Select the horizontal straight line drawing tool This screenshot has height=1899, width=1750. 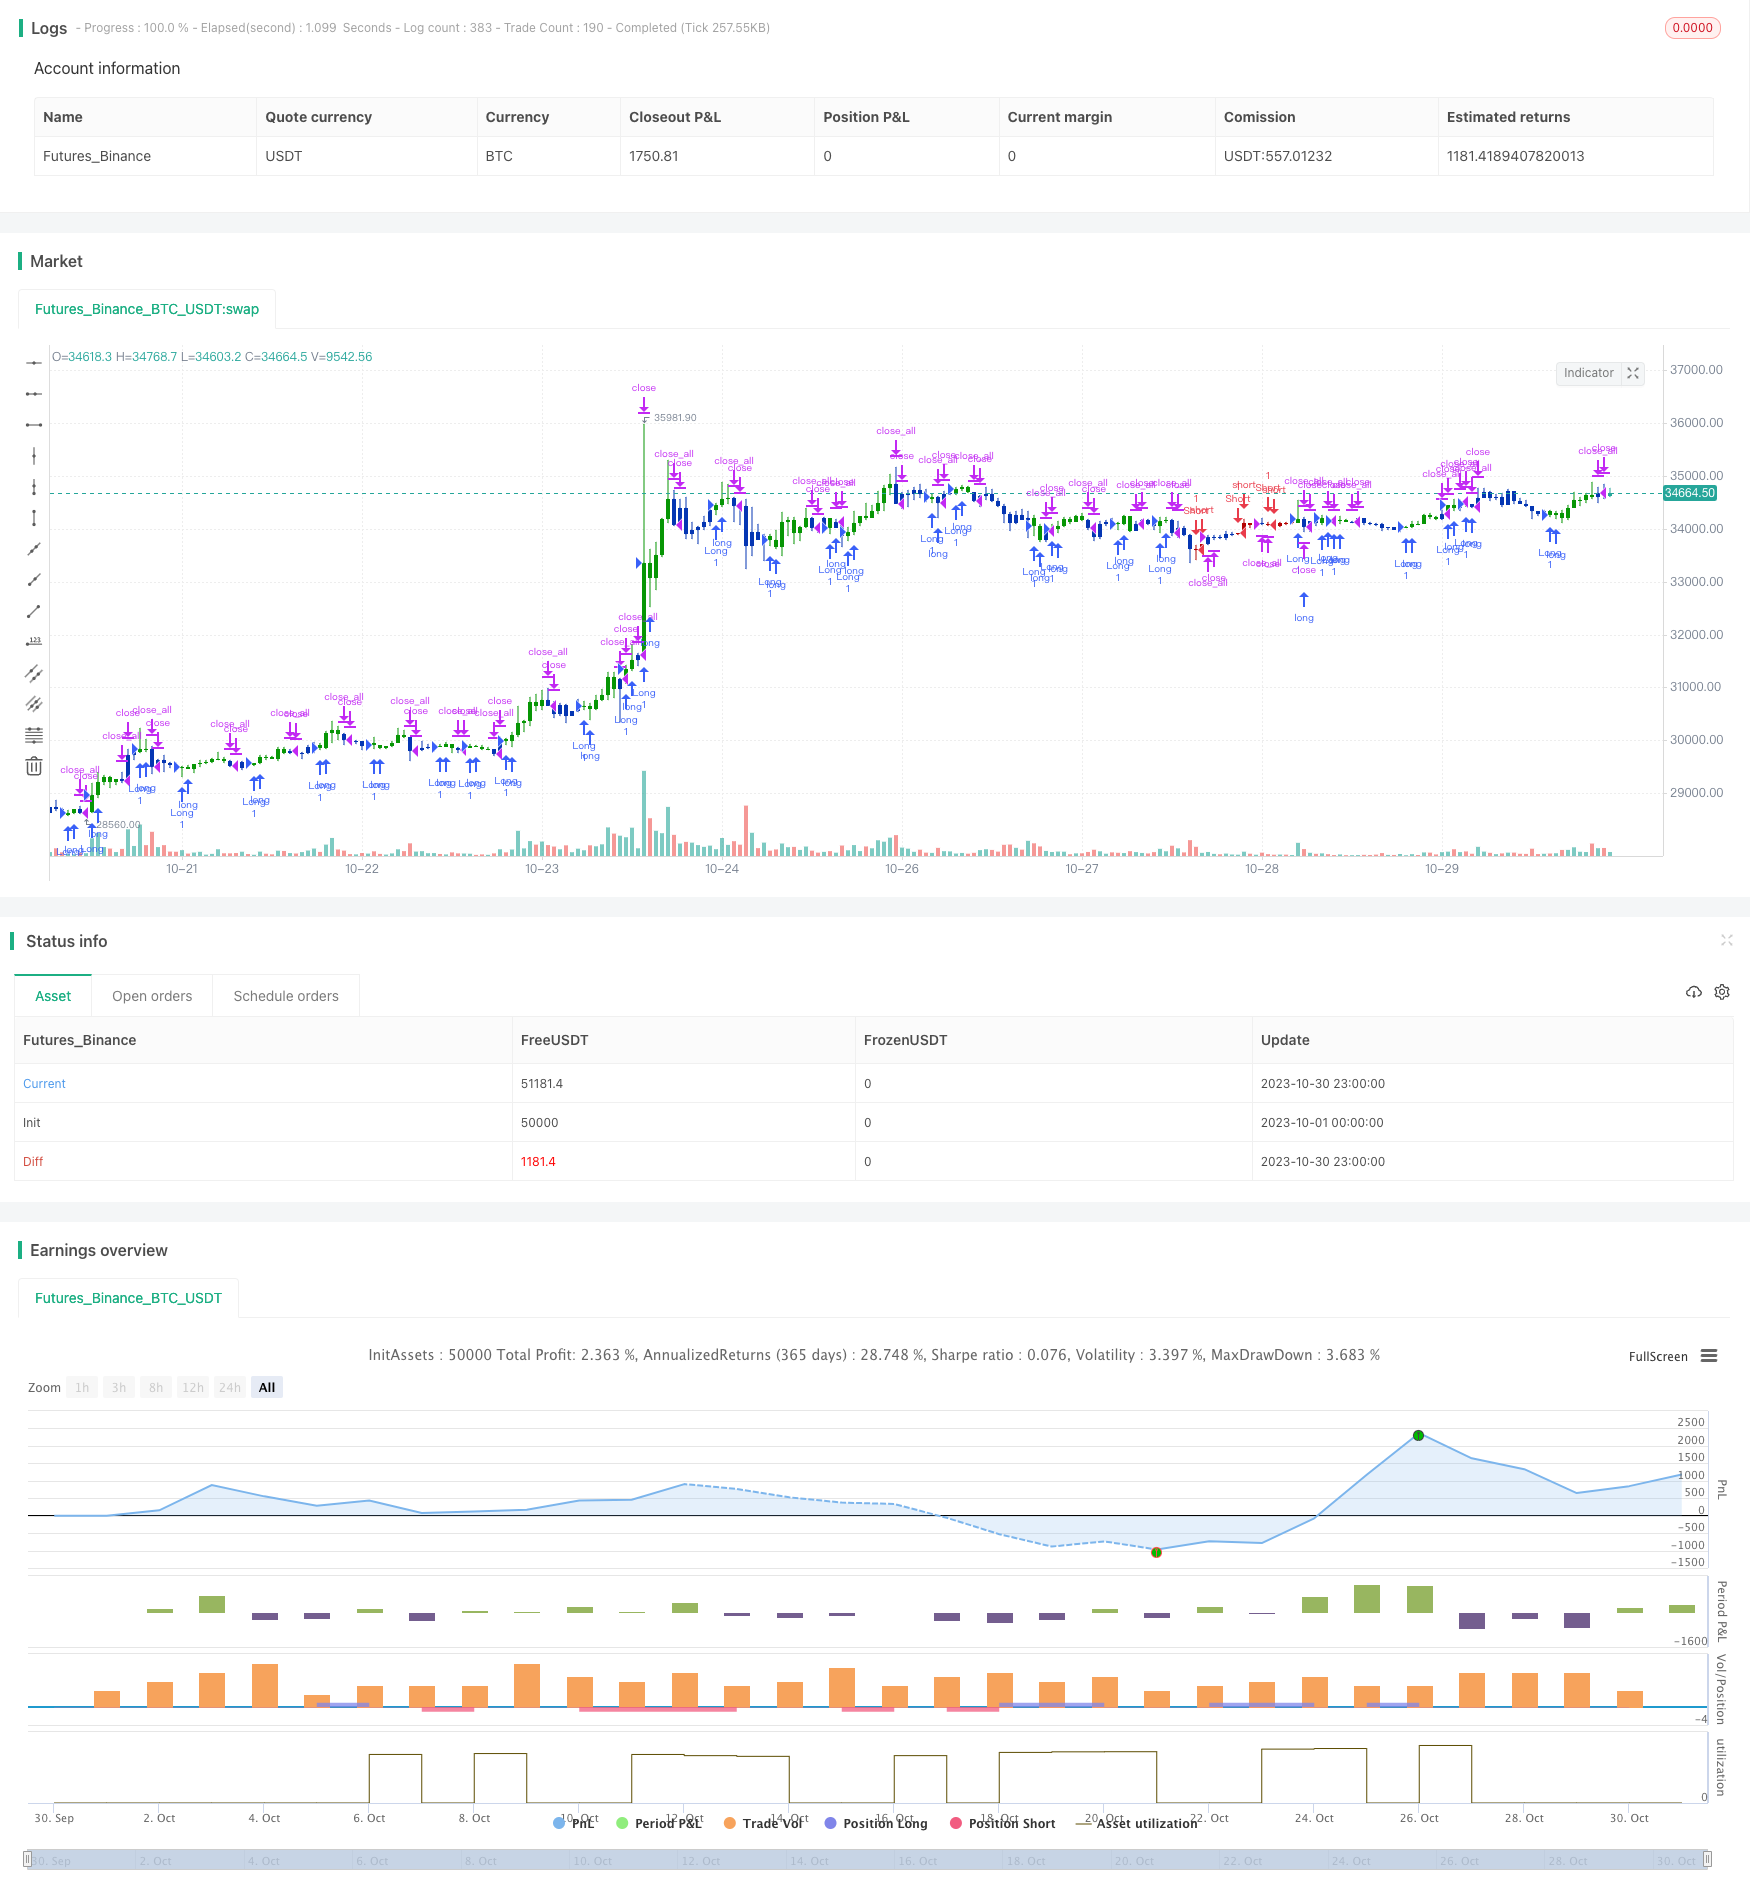pos(34,363)
